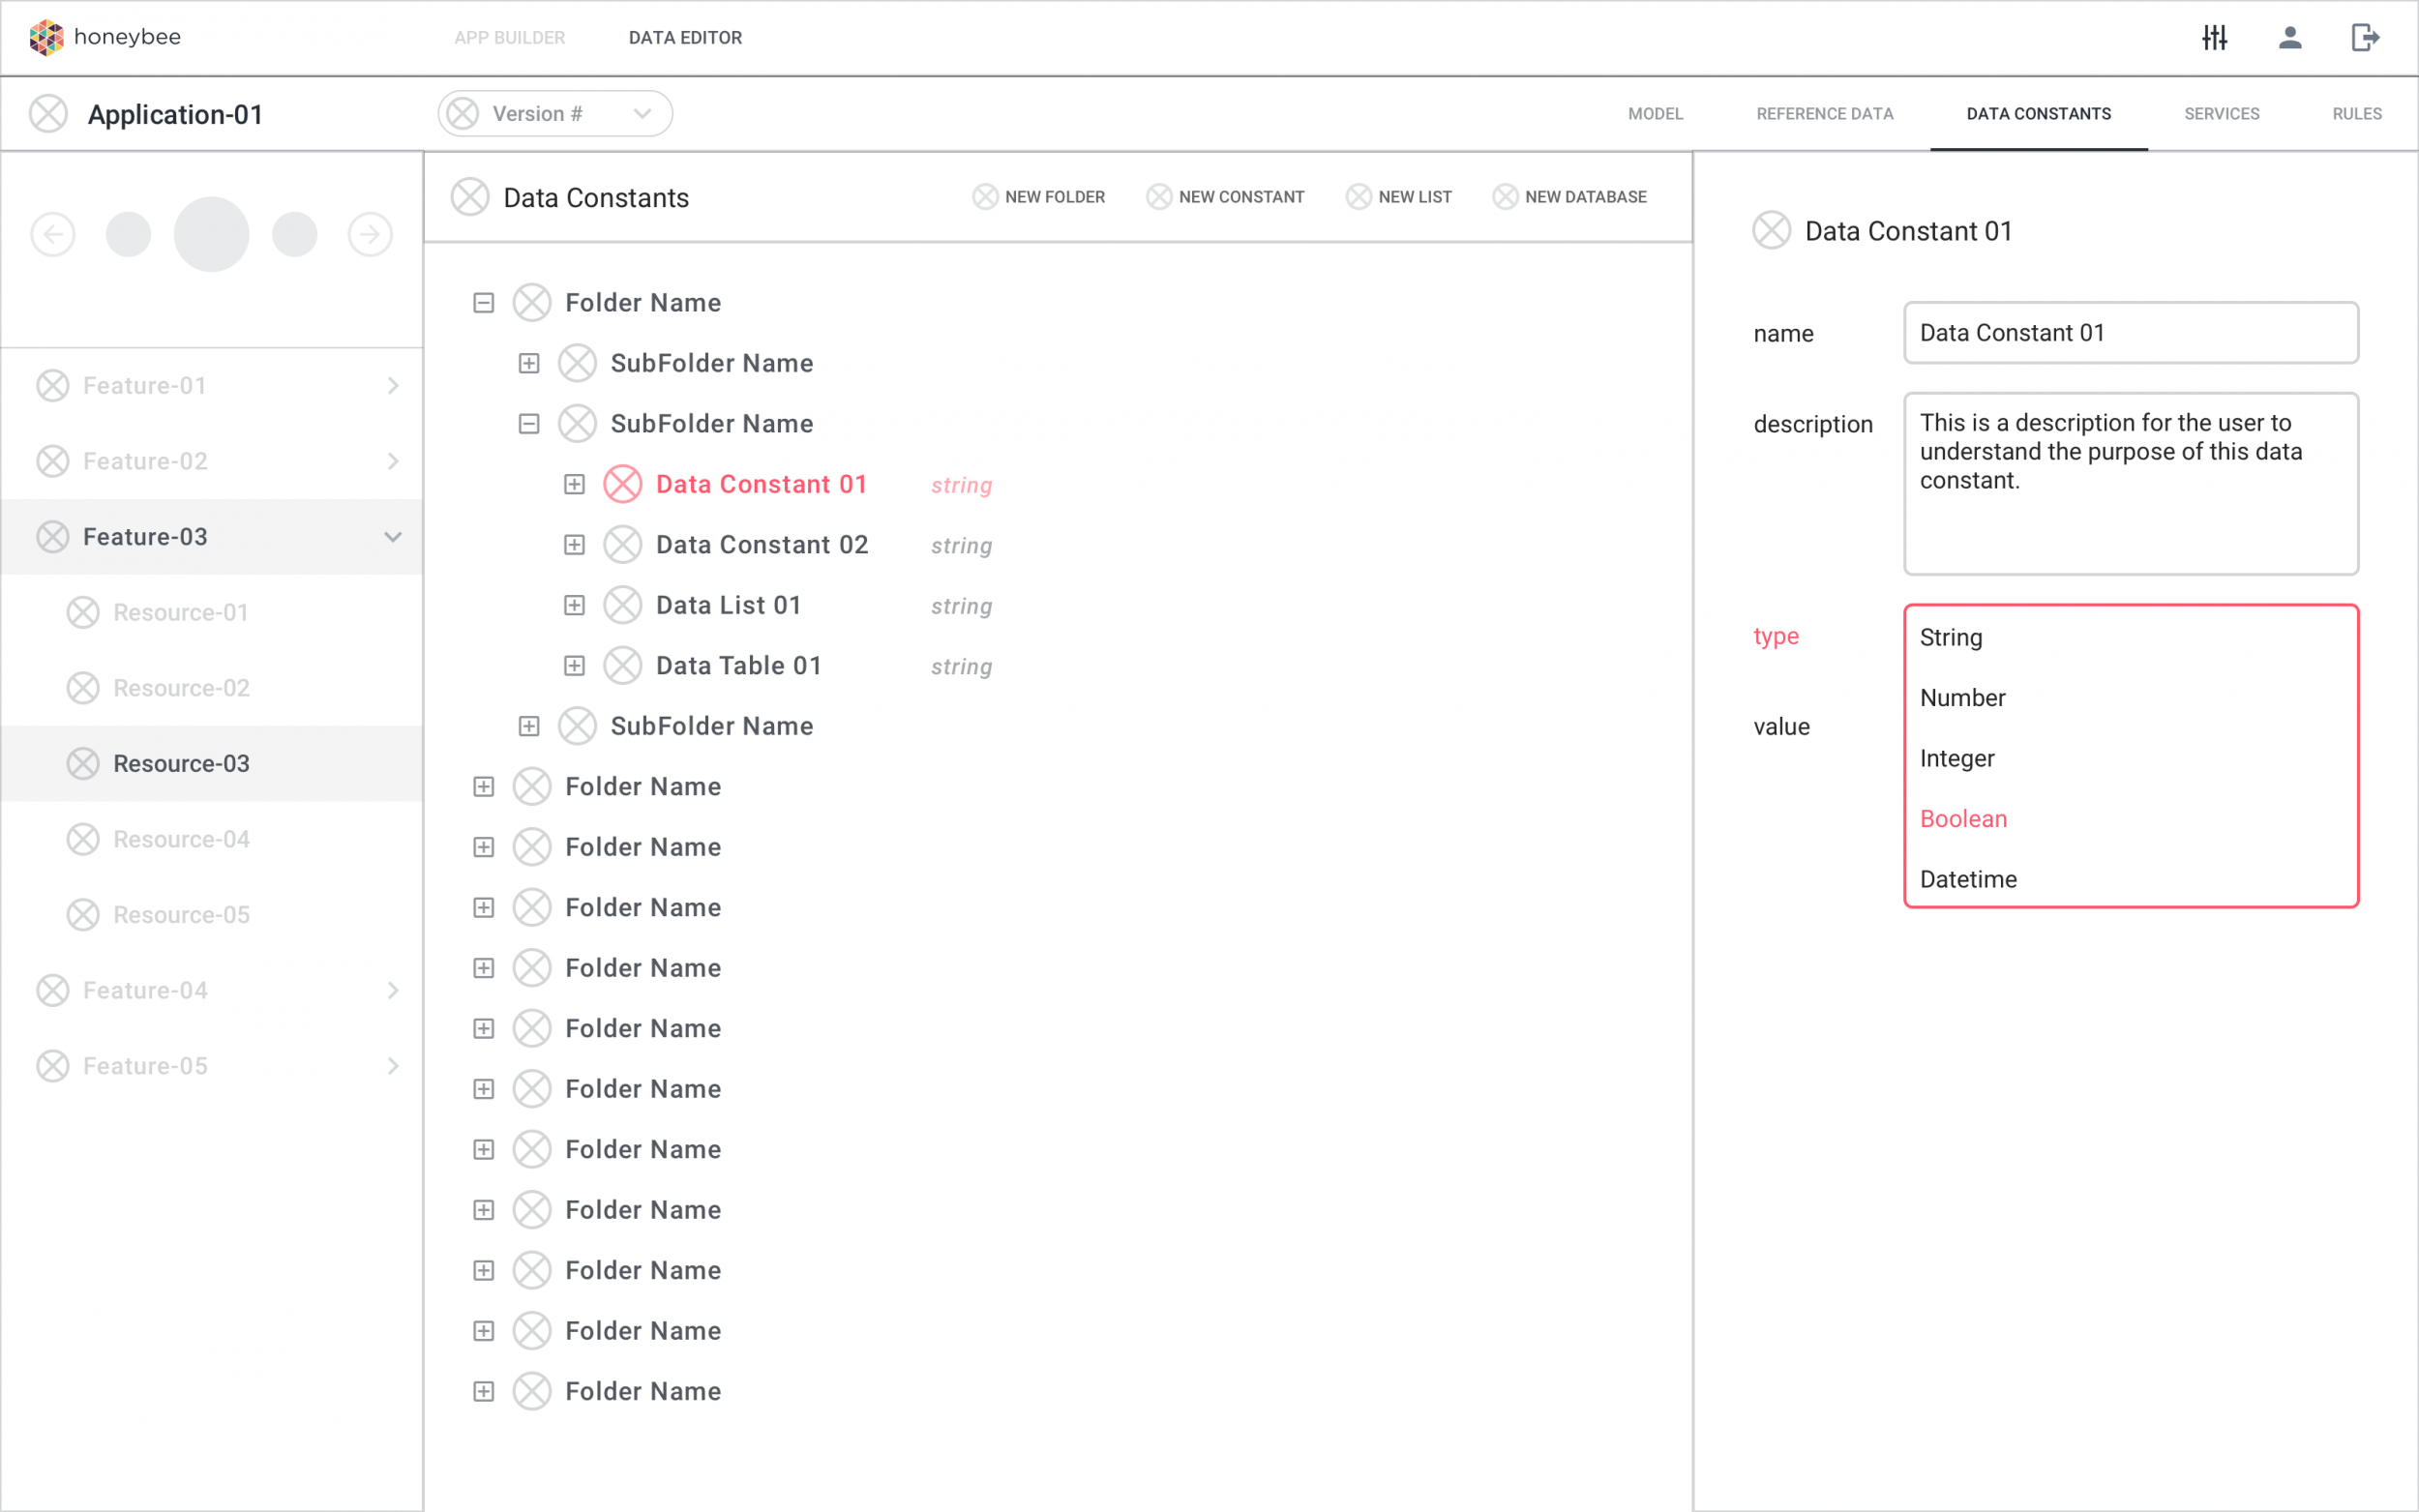
Task: Open the Version # dropdown
Action: [x=555, y=114]
